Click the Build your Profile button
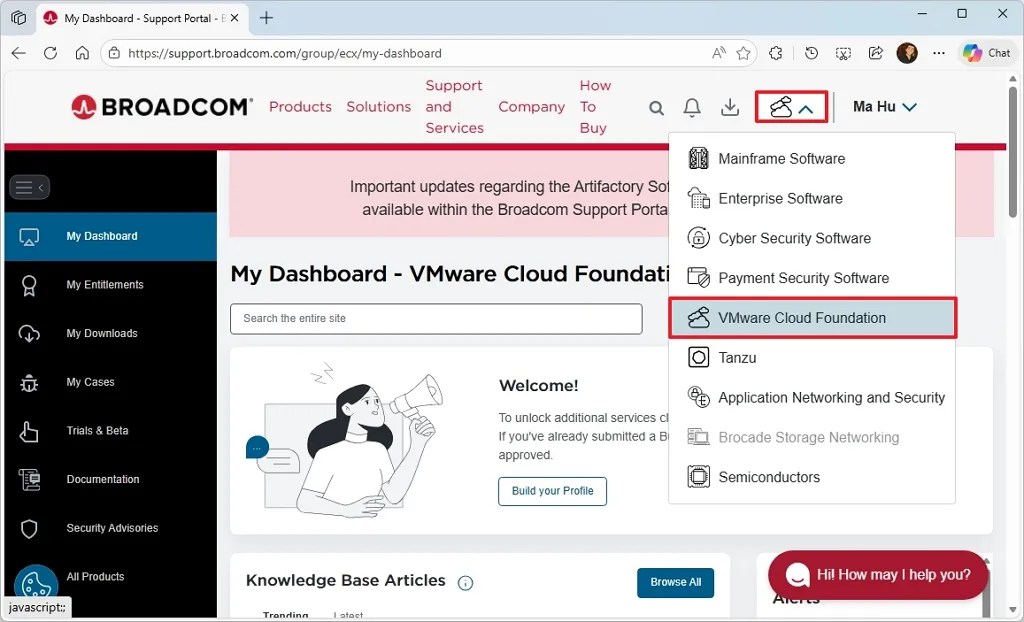The image size is (1024, 622). [552, 491]
